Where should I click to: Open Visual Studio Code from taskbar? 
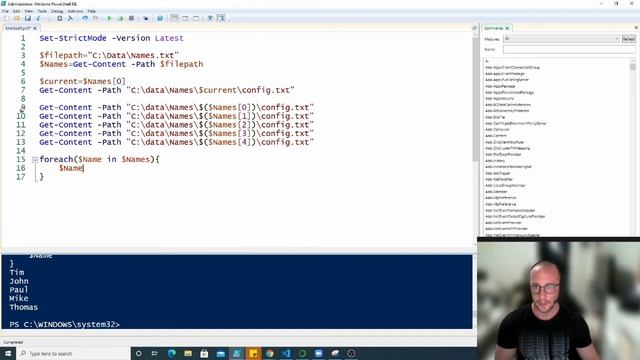point(286,353)
